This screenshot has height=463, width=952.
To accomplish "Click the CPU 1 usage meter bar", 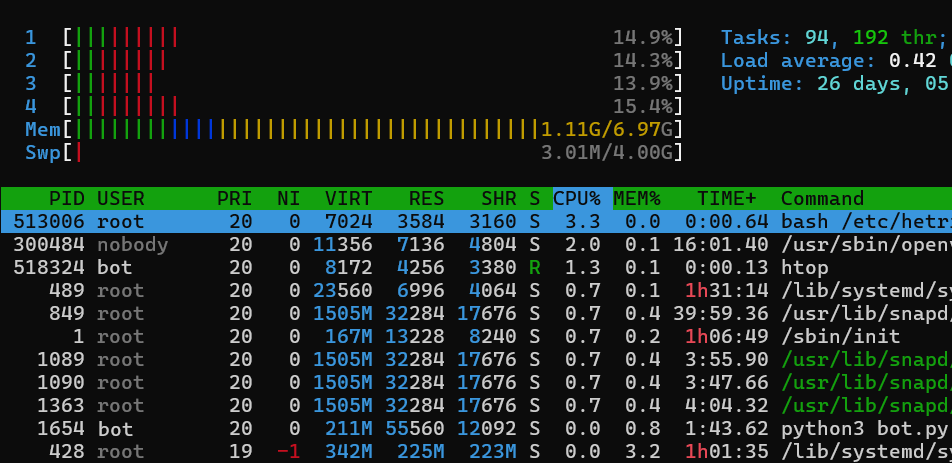I will [x=373, y=38].
